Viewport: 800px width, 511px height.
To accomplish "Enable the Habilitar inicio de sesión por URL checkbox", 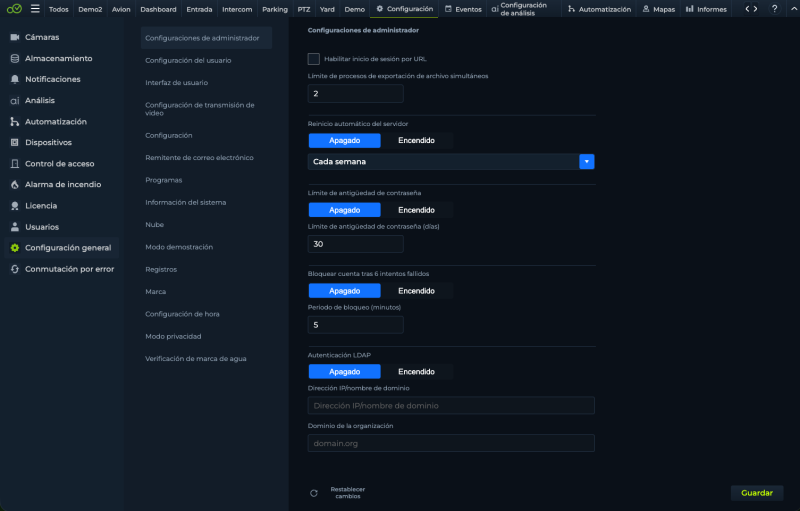I will click(314, 59).
